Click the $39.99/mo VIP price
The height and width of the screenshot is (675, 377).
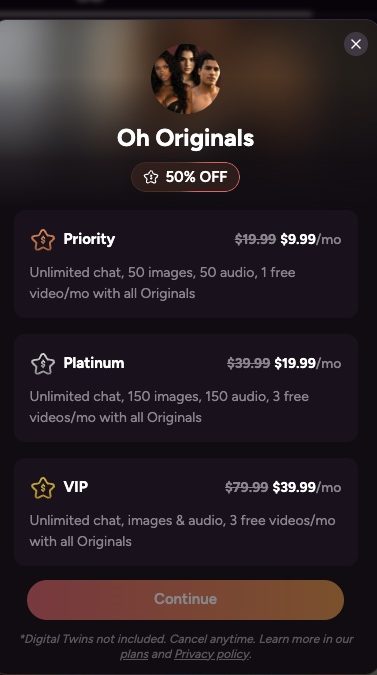(307, 487)
